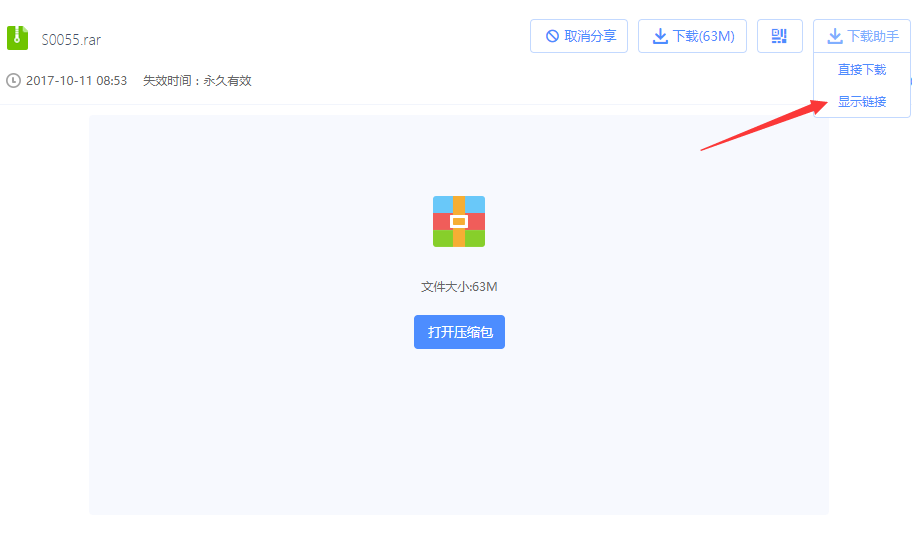Download the file via 下载(63M) text

tap(703, 36)
